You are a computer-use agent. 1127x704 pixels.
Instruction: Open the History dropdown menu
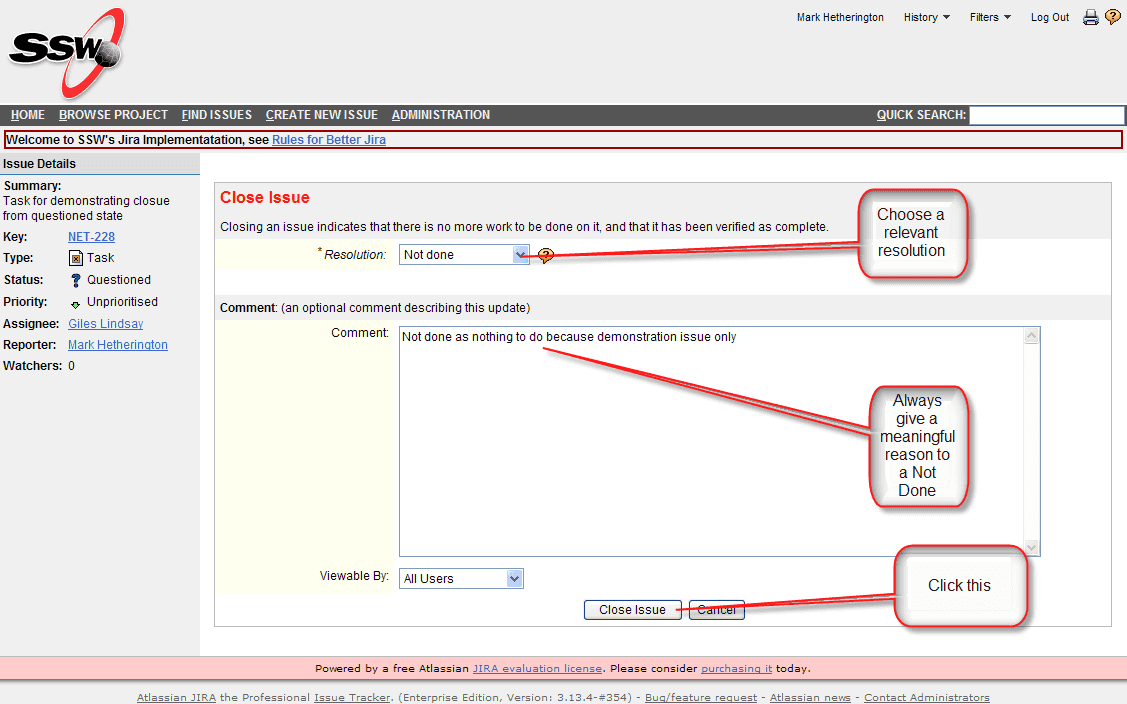926,17
